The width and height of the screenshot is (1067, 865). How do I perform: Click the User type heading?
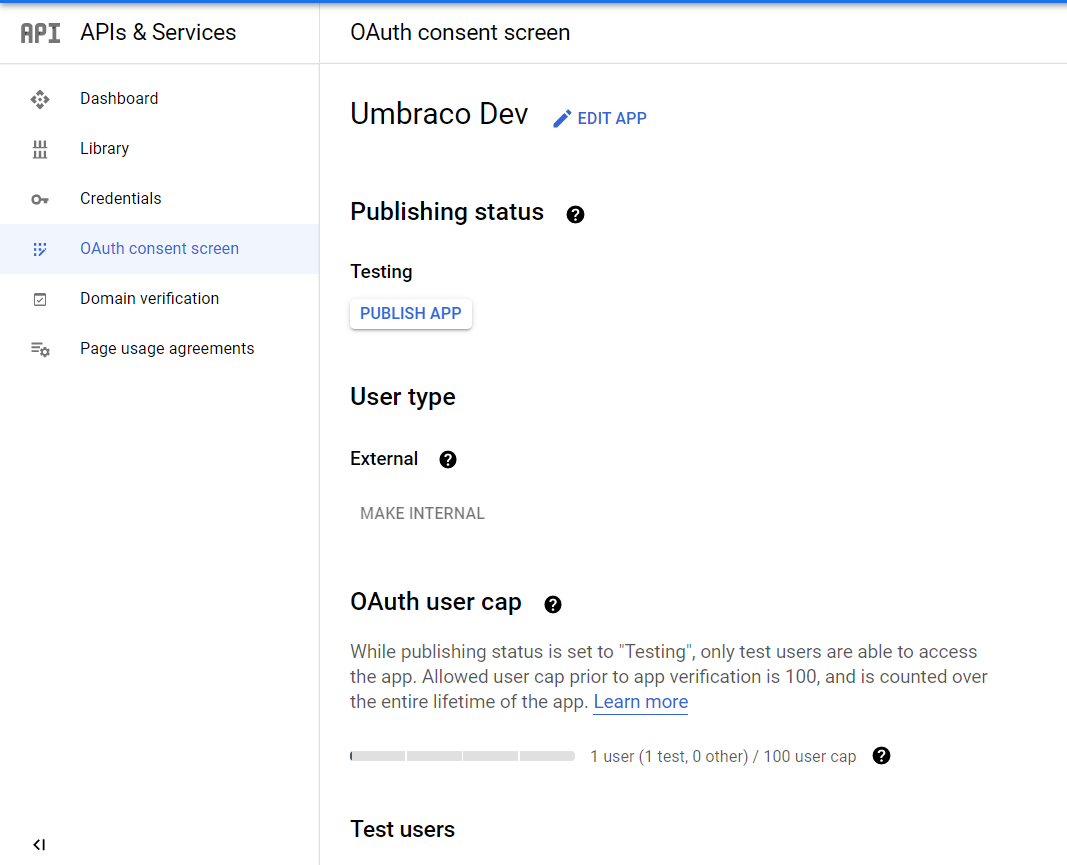(x=403, y=397)
